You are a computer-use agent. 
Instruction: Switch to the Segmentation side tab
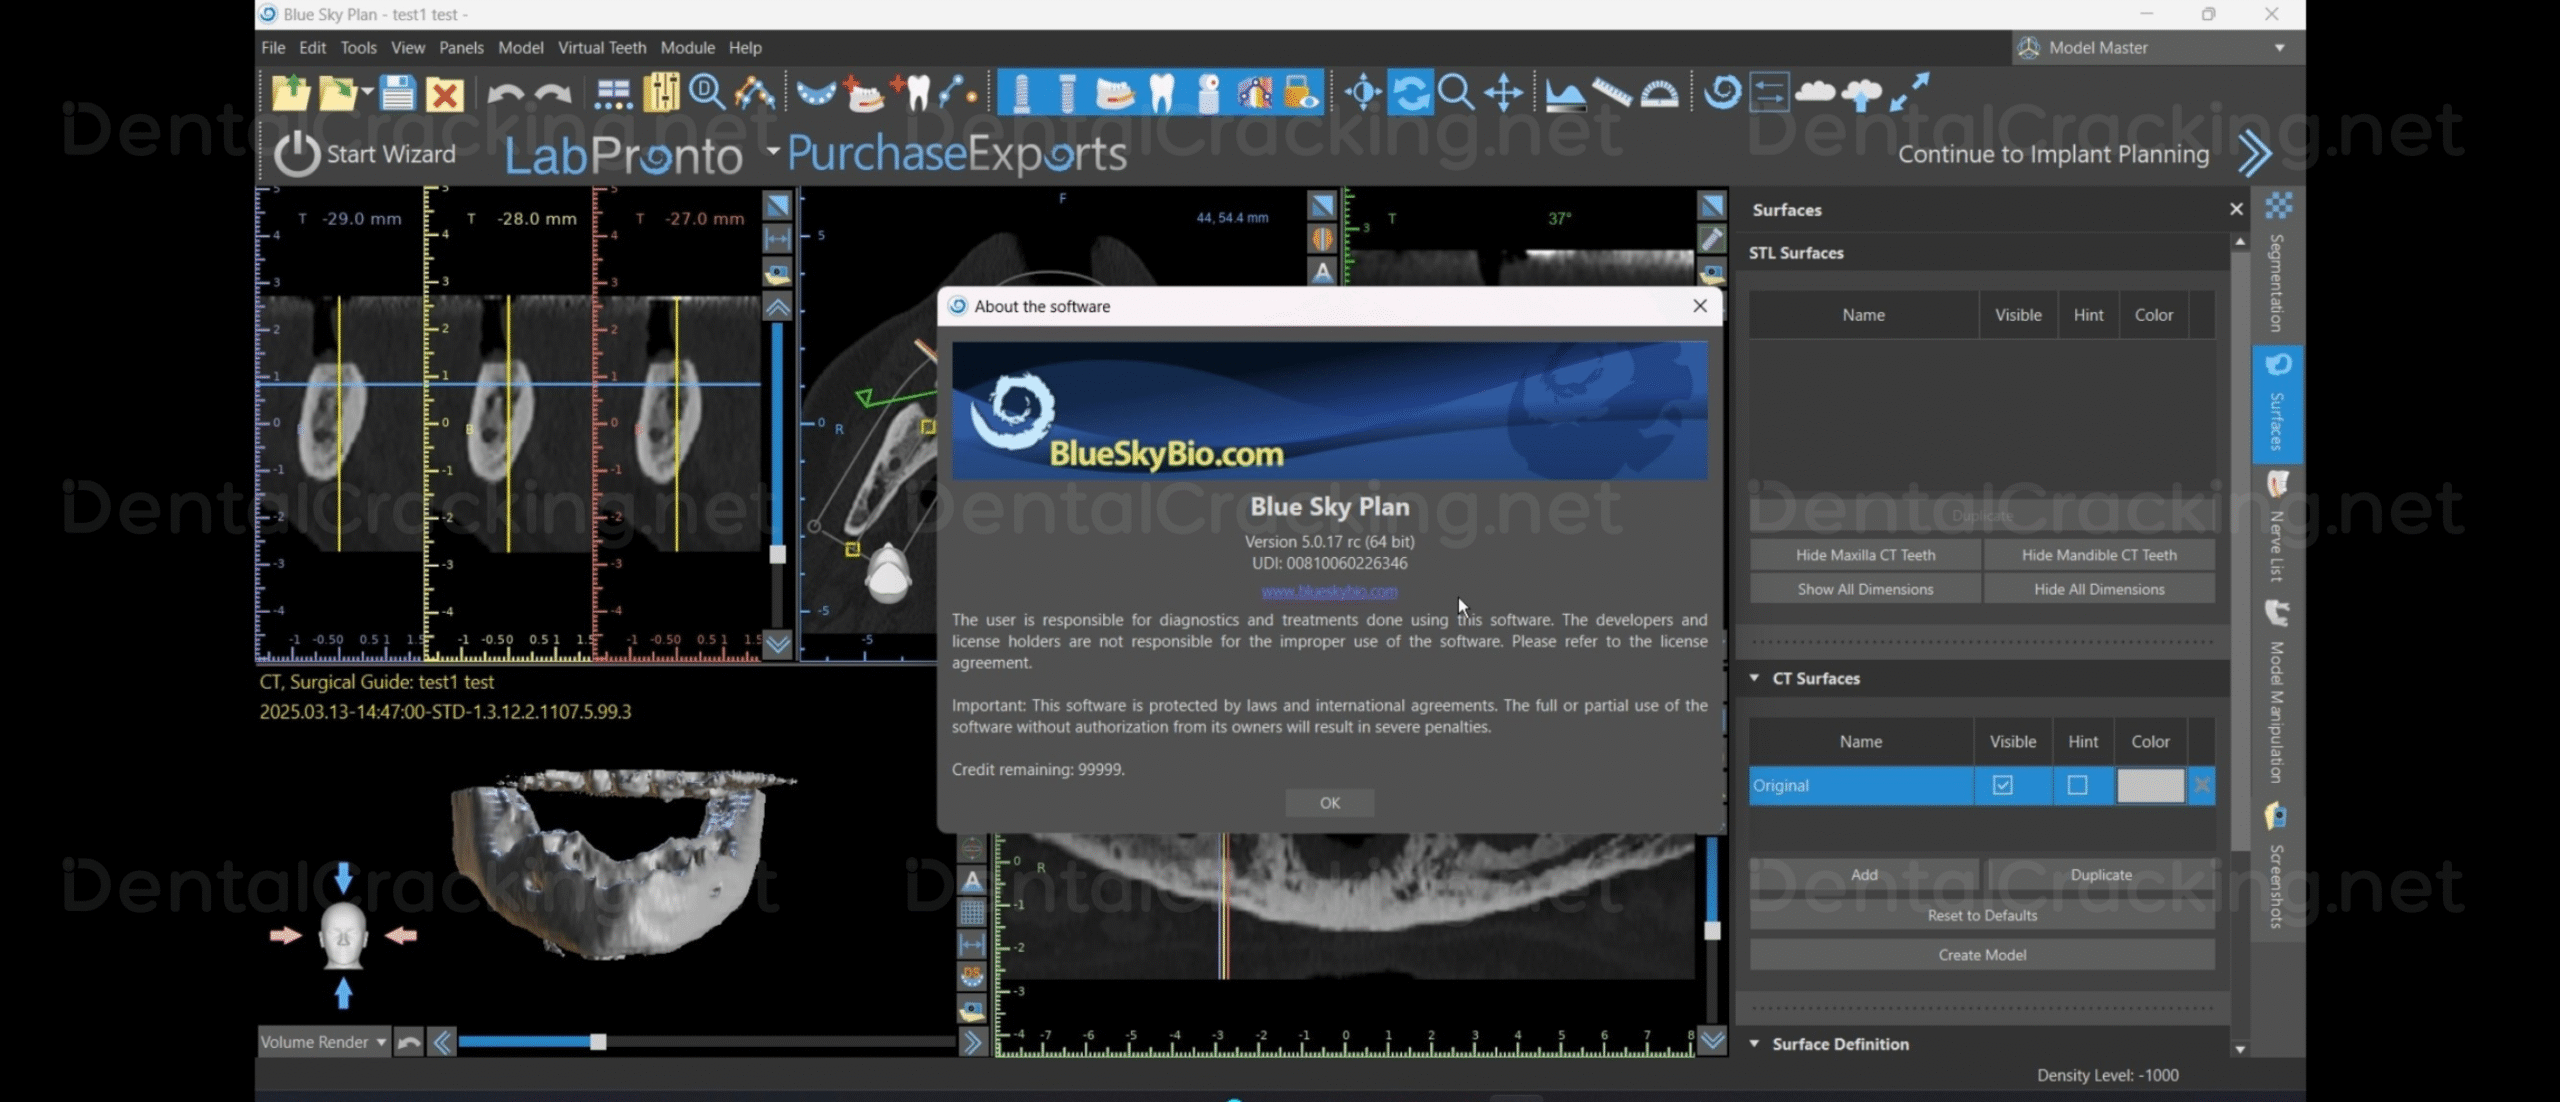point(2277,268)
